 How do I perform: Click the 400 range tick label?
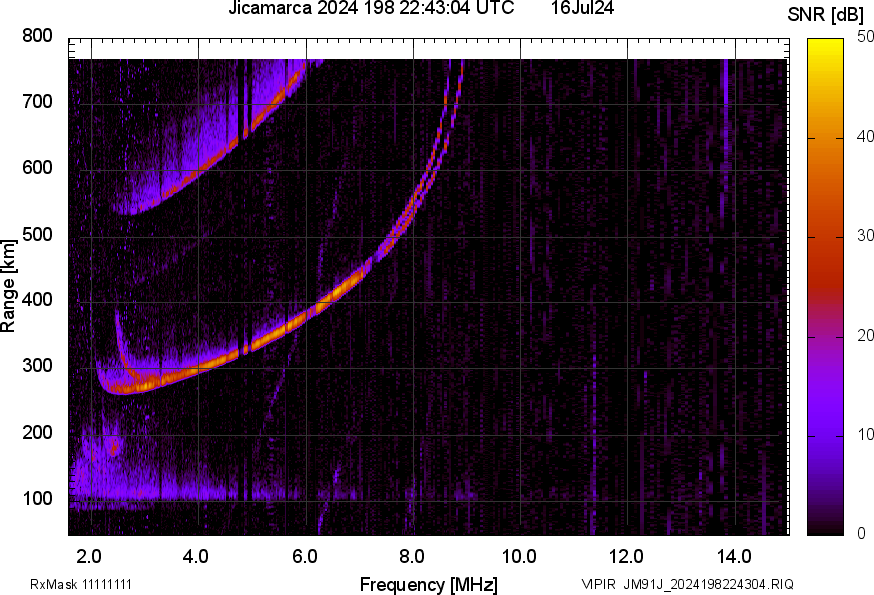coord(37,299)
